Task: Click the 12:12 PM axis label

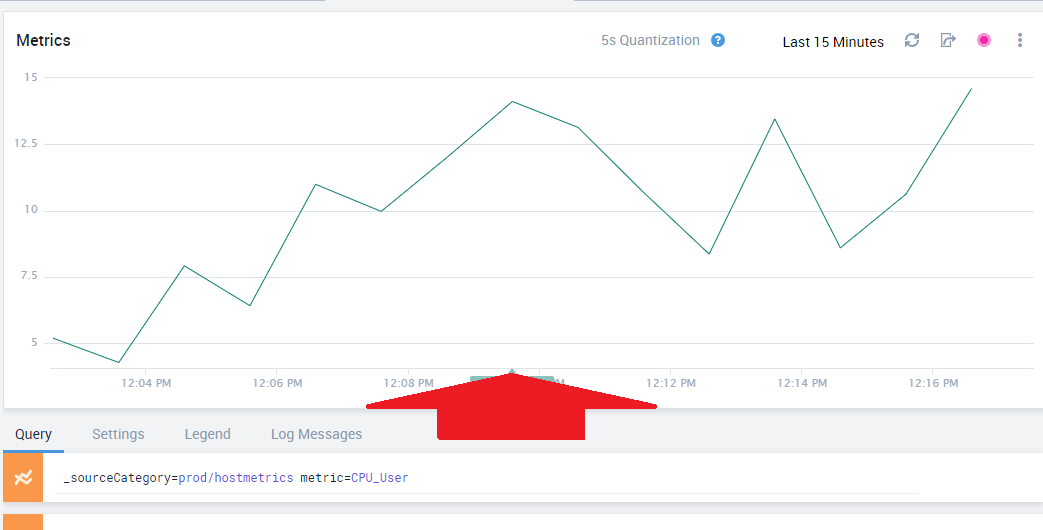Action: (670, 383)
